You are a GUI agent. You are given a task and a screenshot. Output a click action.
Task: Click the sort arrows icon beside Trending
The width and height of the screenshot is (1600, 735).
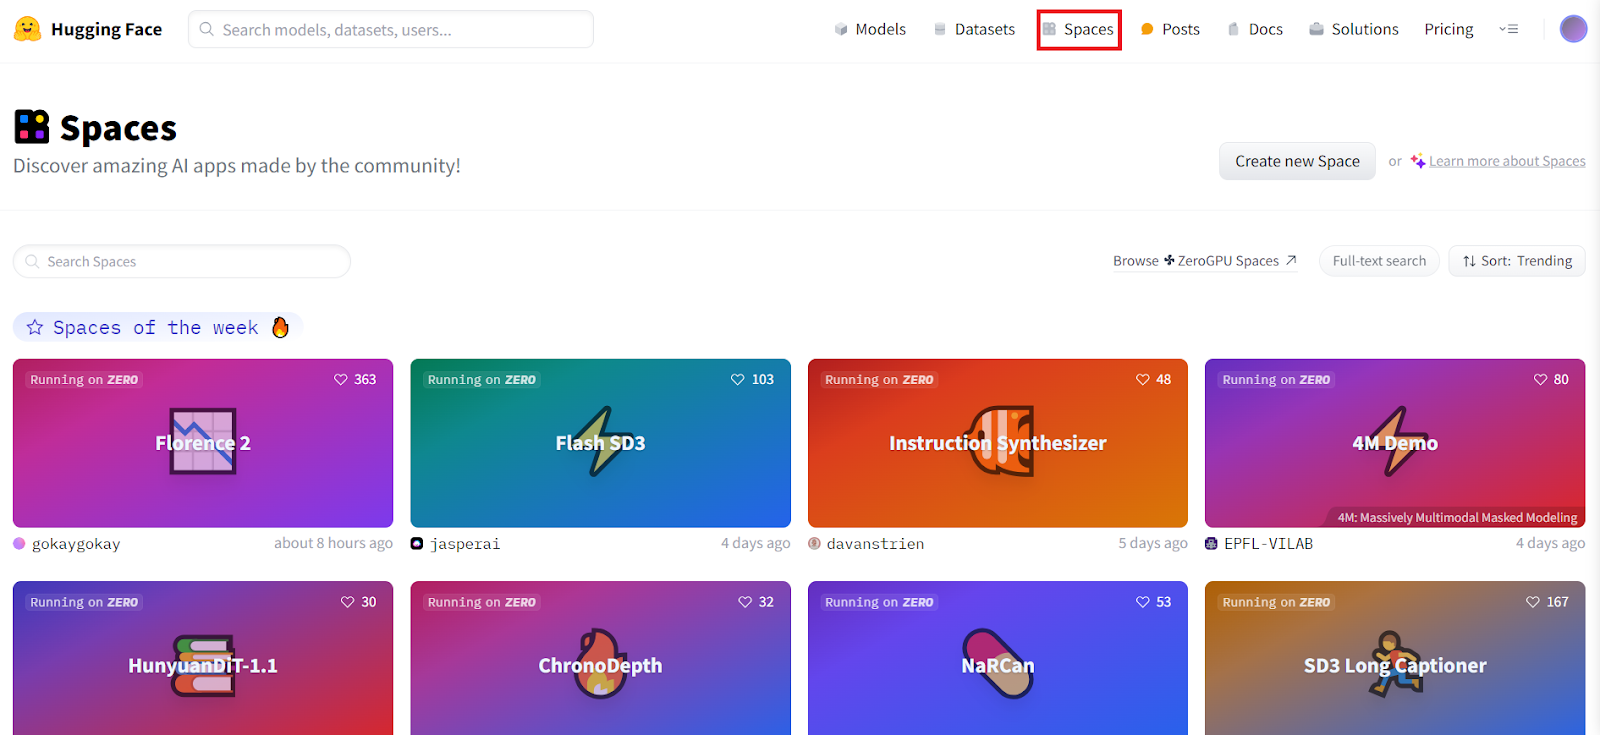1469,261
